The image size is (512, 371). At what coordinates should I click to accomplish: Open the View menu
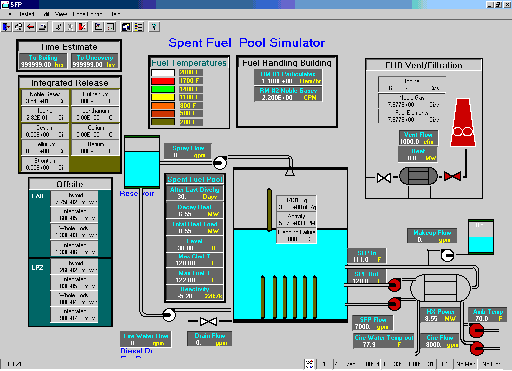61,14
